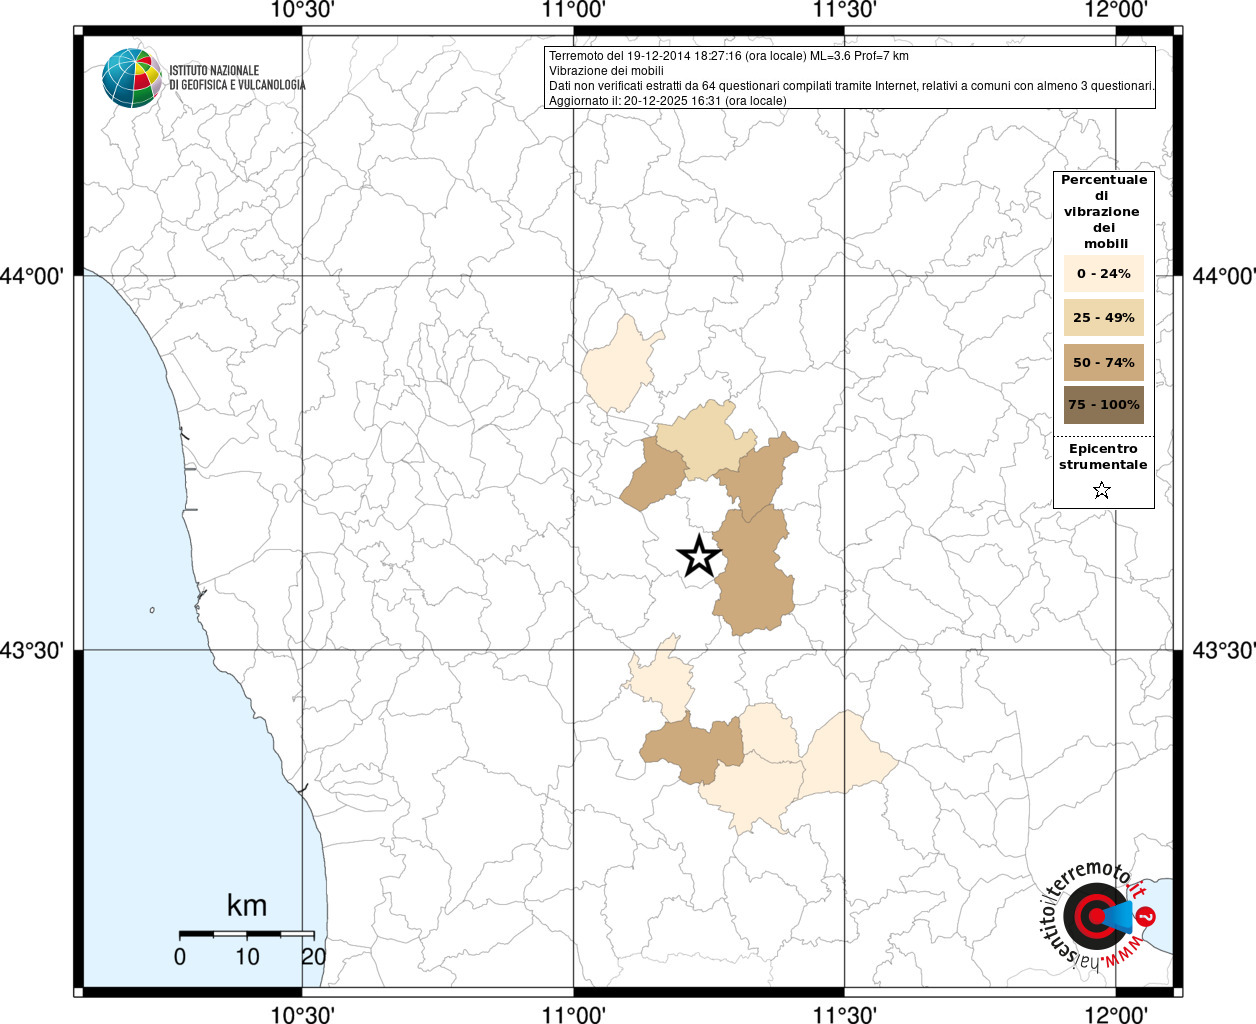Click the 'Vibrazione dei mobili' subtitle

[x=606, y=71]
